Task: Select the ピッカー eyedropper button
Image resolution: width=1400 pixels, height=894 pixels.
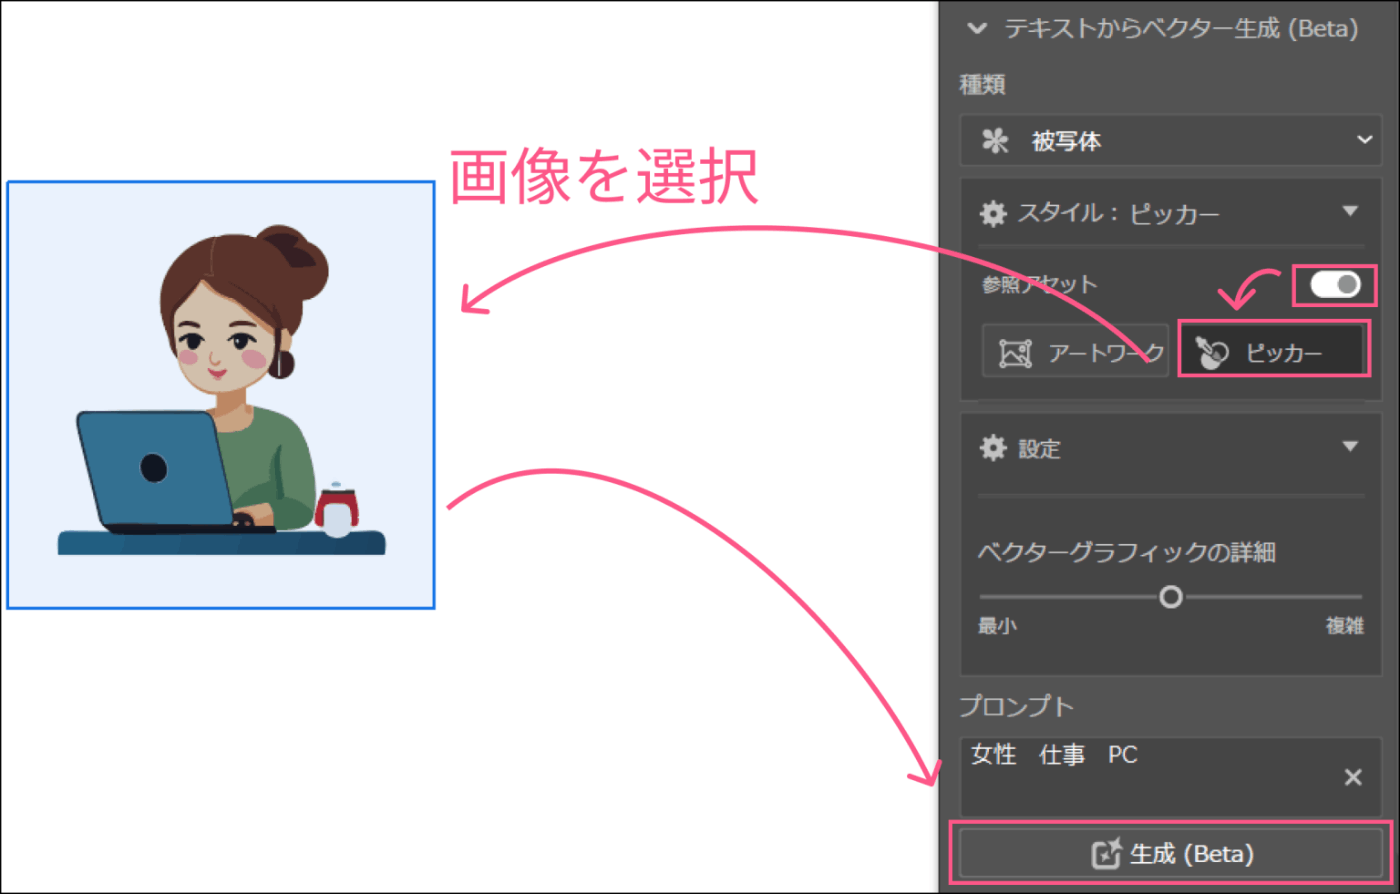Action: pyautogui.click(x=1273, y=350)
